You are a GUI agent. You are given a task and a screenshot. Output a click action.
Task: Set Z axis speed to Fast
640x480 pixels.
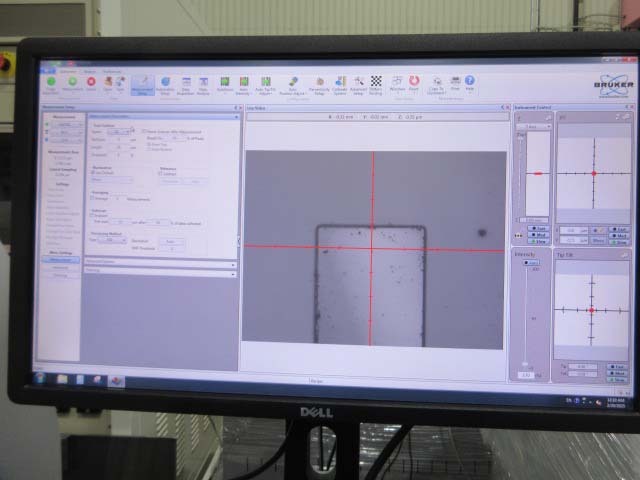(x=539, y=228)
